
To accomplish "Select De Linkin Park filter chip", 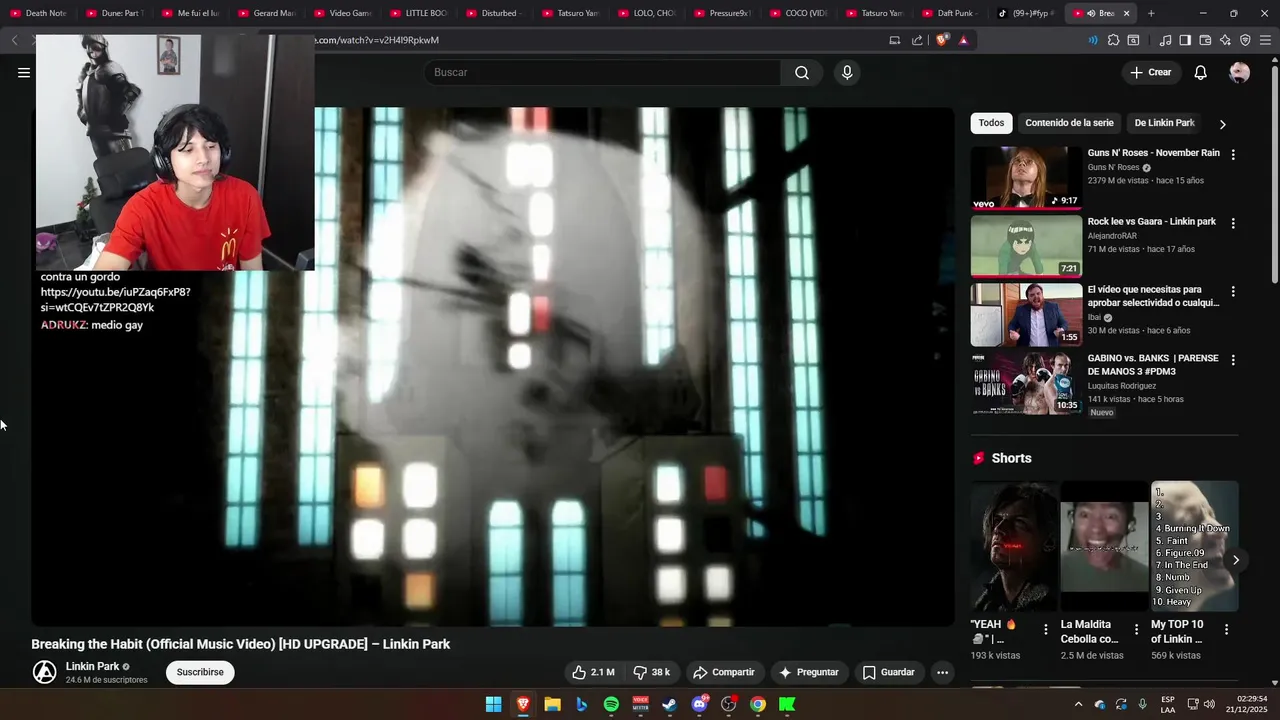I will coord(1164,123).
